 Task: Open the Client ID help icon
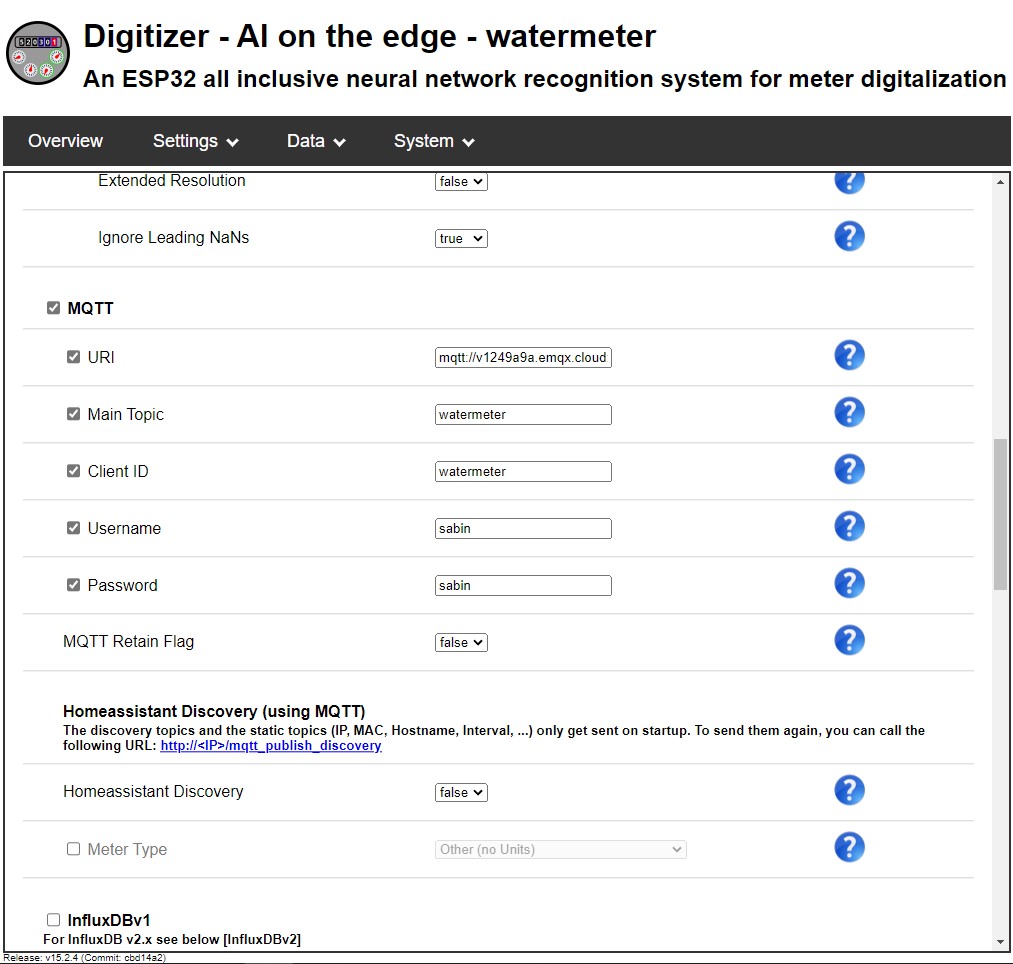pos(849,469)
